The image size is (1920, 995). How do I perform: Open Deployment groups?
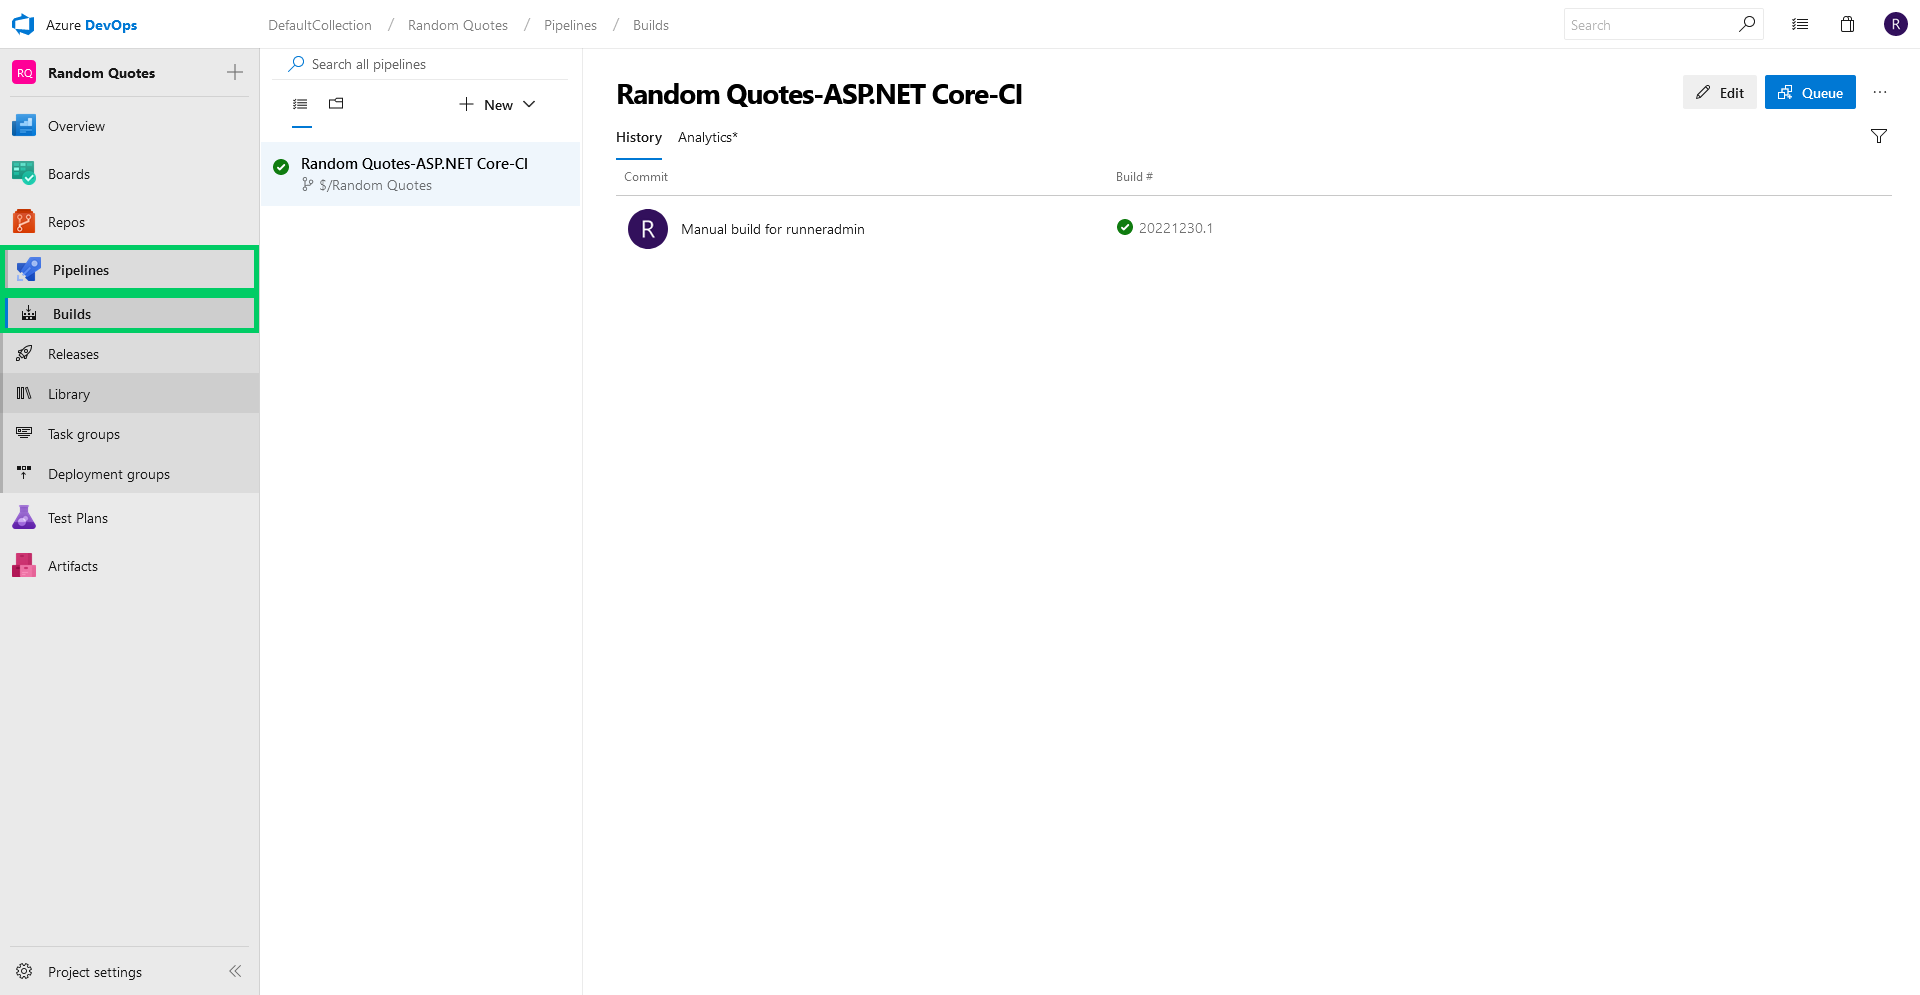coord(130,474)
